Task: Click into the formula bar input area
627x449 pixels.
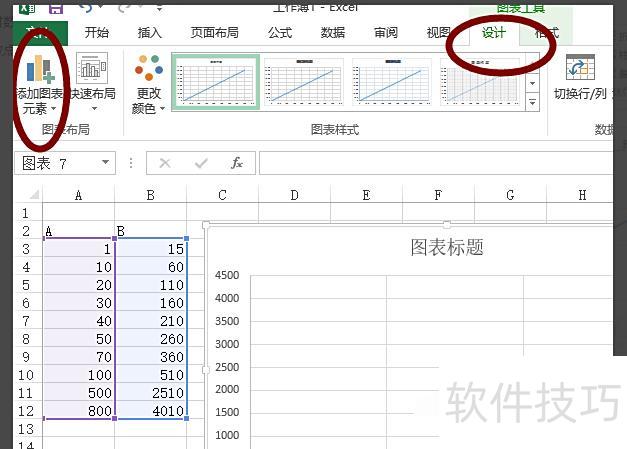Action: pos(436,163)
